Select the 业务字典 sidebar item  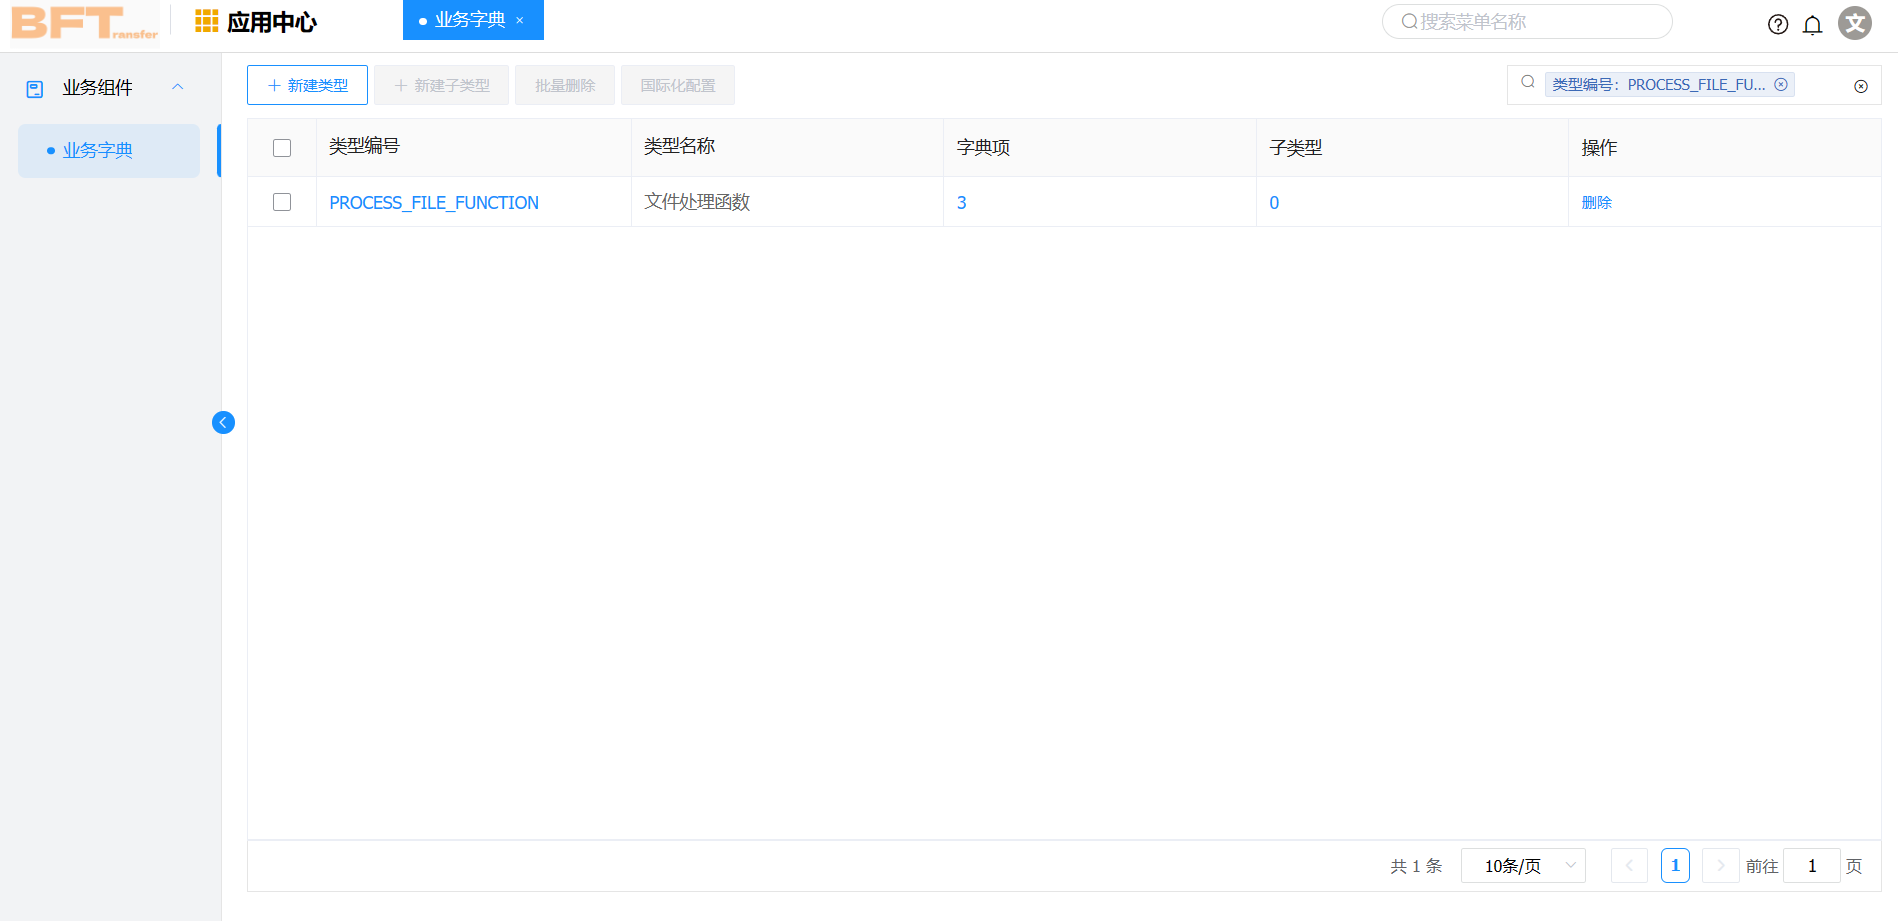point(98,150)
